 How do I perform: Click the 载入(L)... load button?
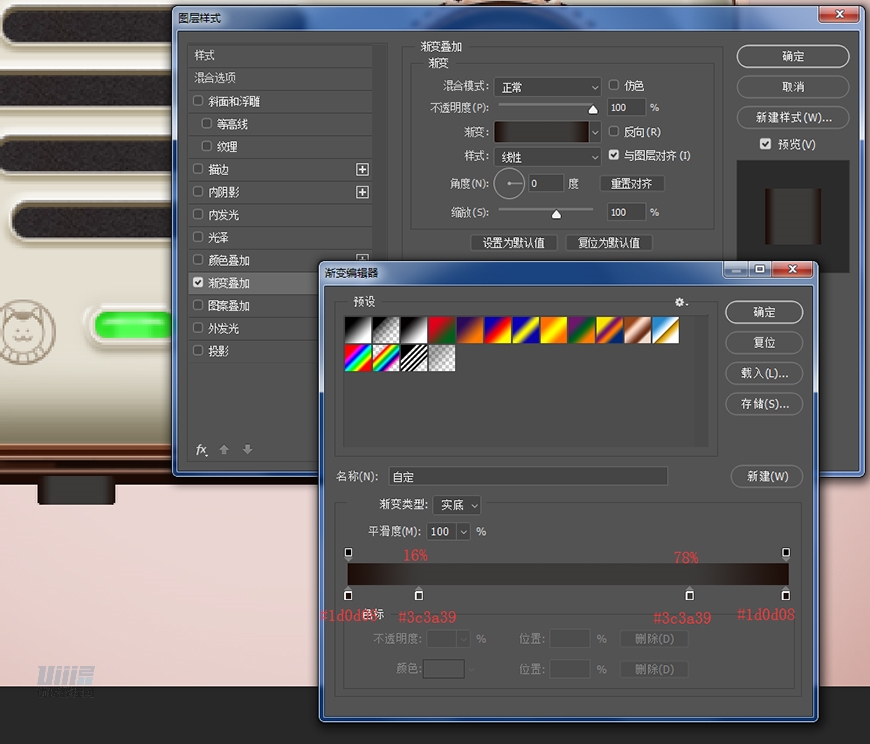click(764, 373)
